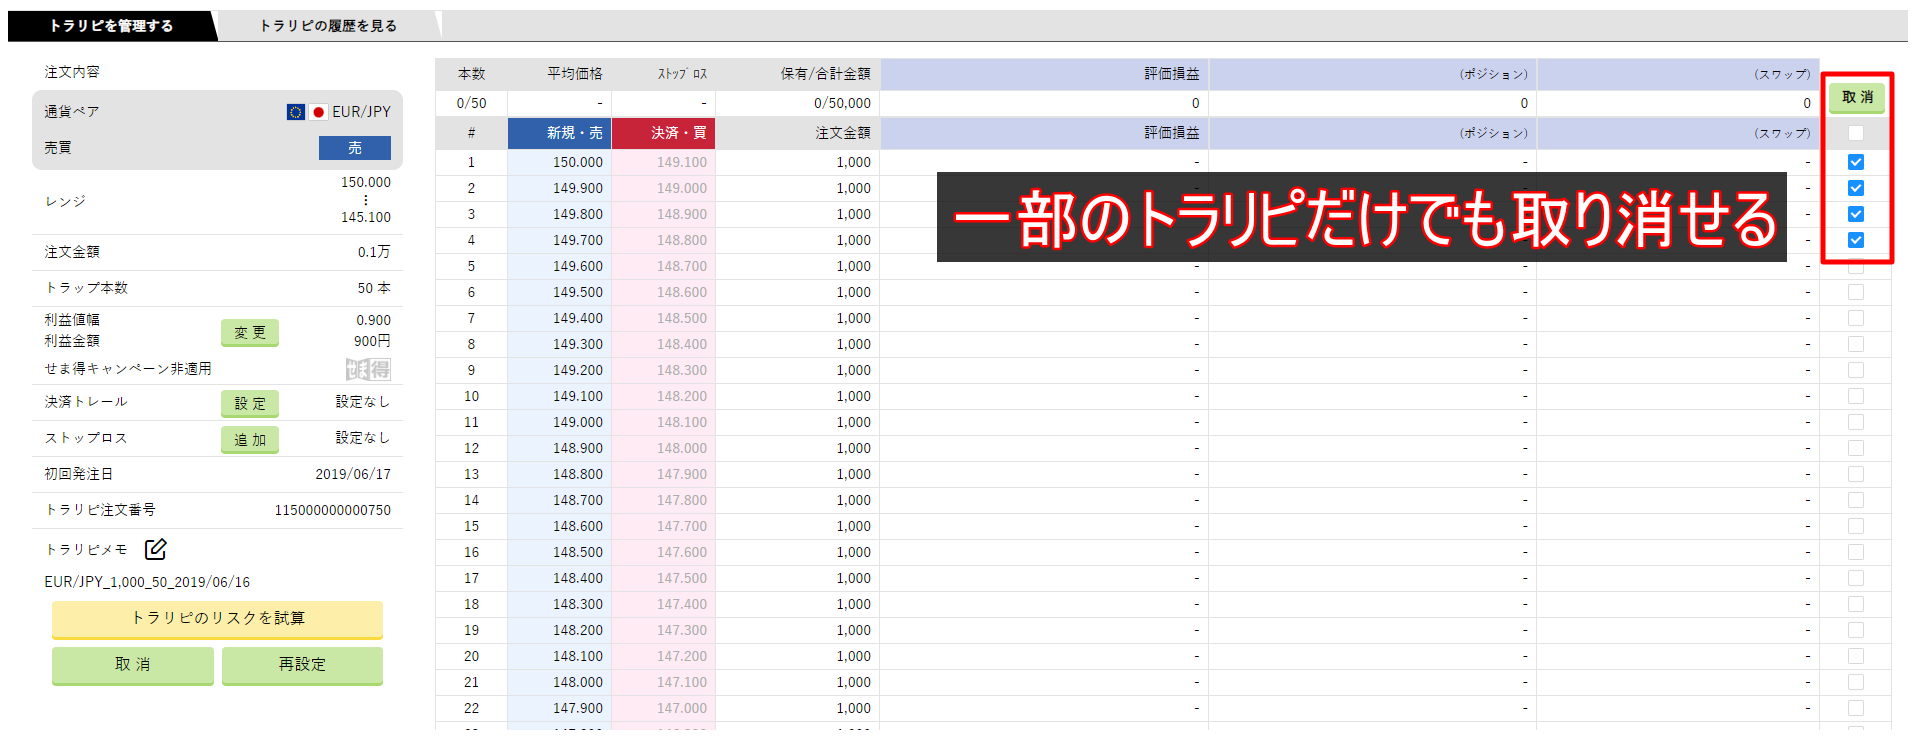Image resolution: width=1918 pixels, height=751 pixels.
Task: Click new-sell price 149.000 in row 11
Action: [578, 422]
